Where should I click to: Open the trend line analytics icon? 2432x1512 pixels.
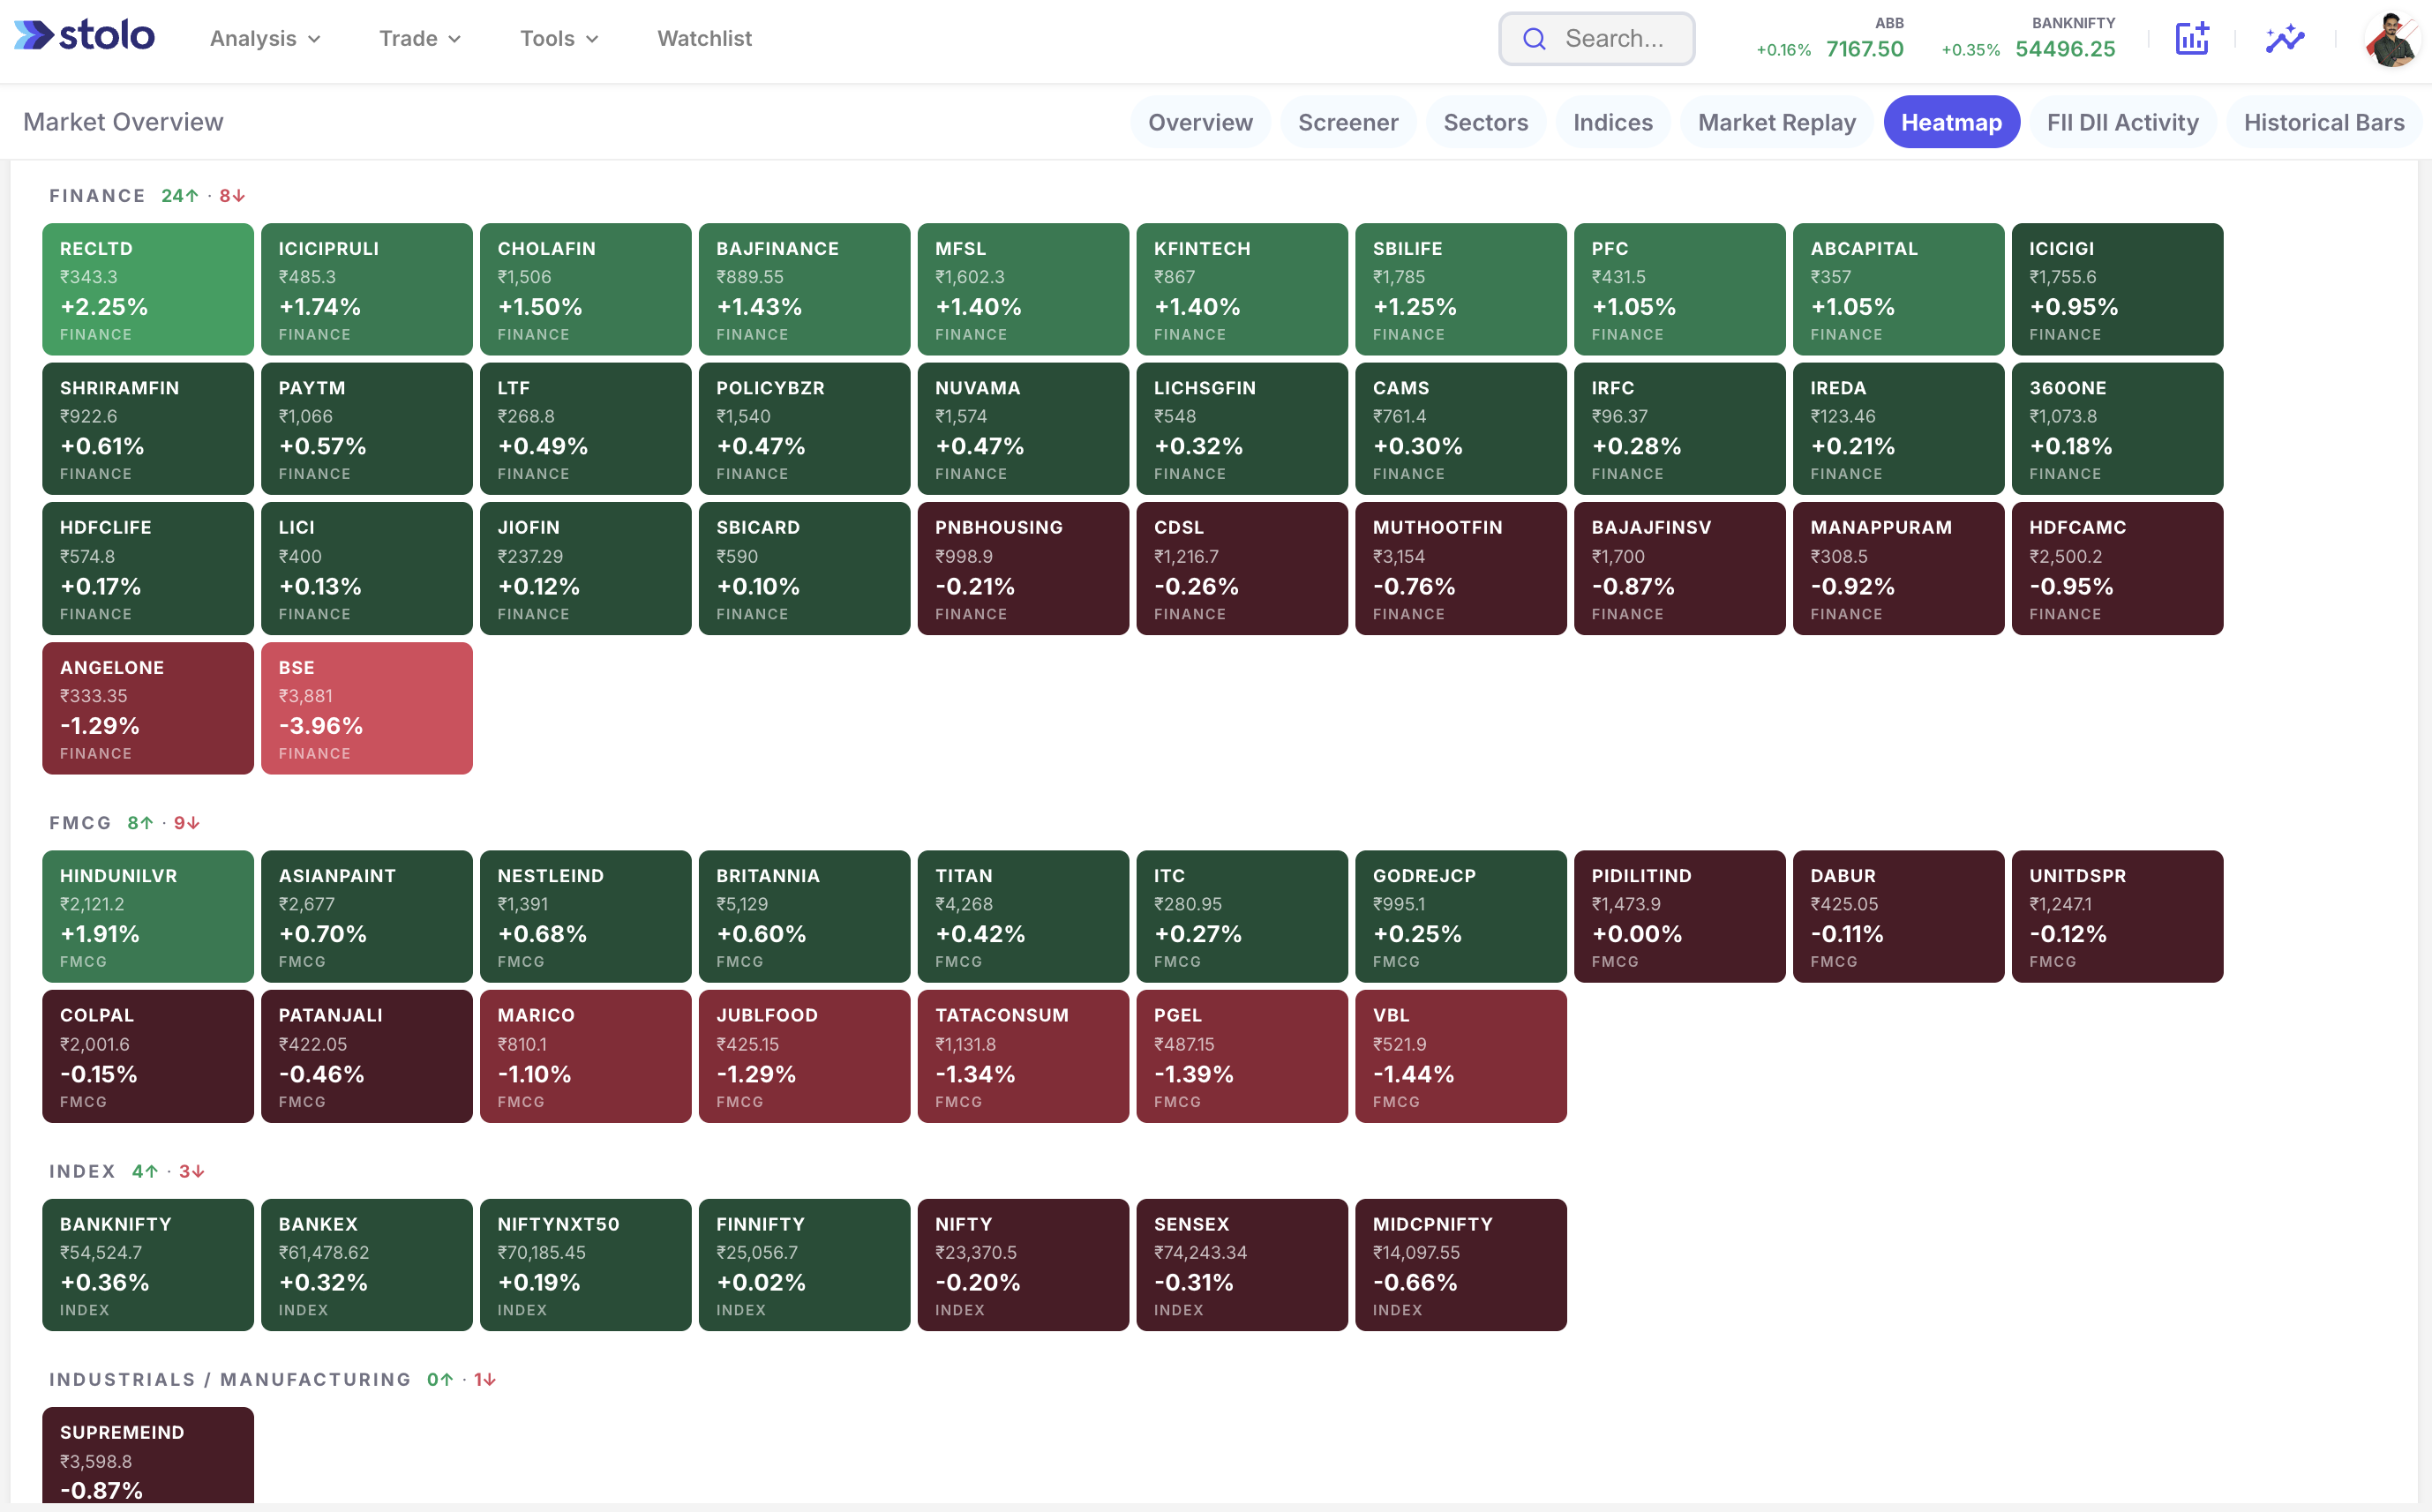(x=2285, y=39)
